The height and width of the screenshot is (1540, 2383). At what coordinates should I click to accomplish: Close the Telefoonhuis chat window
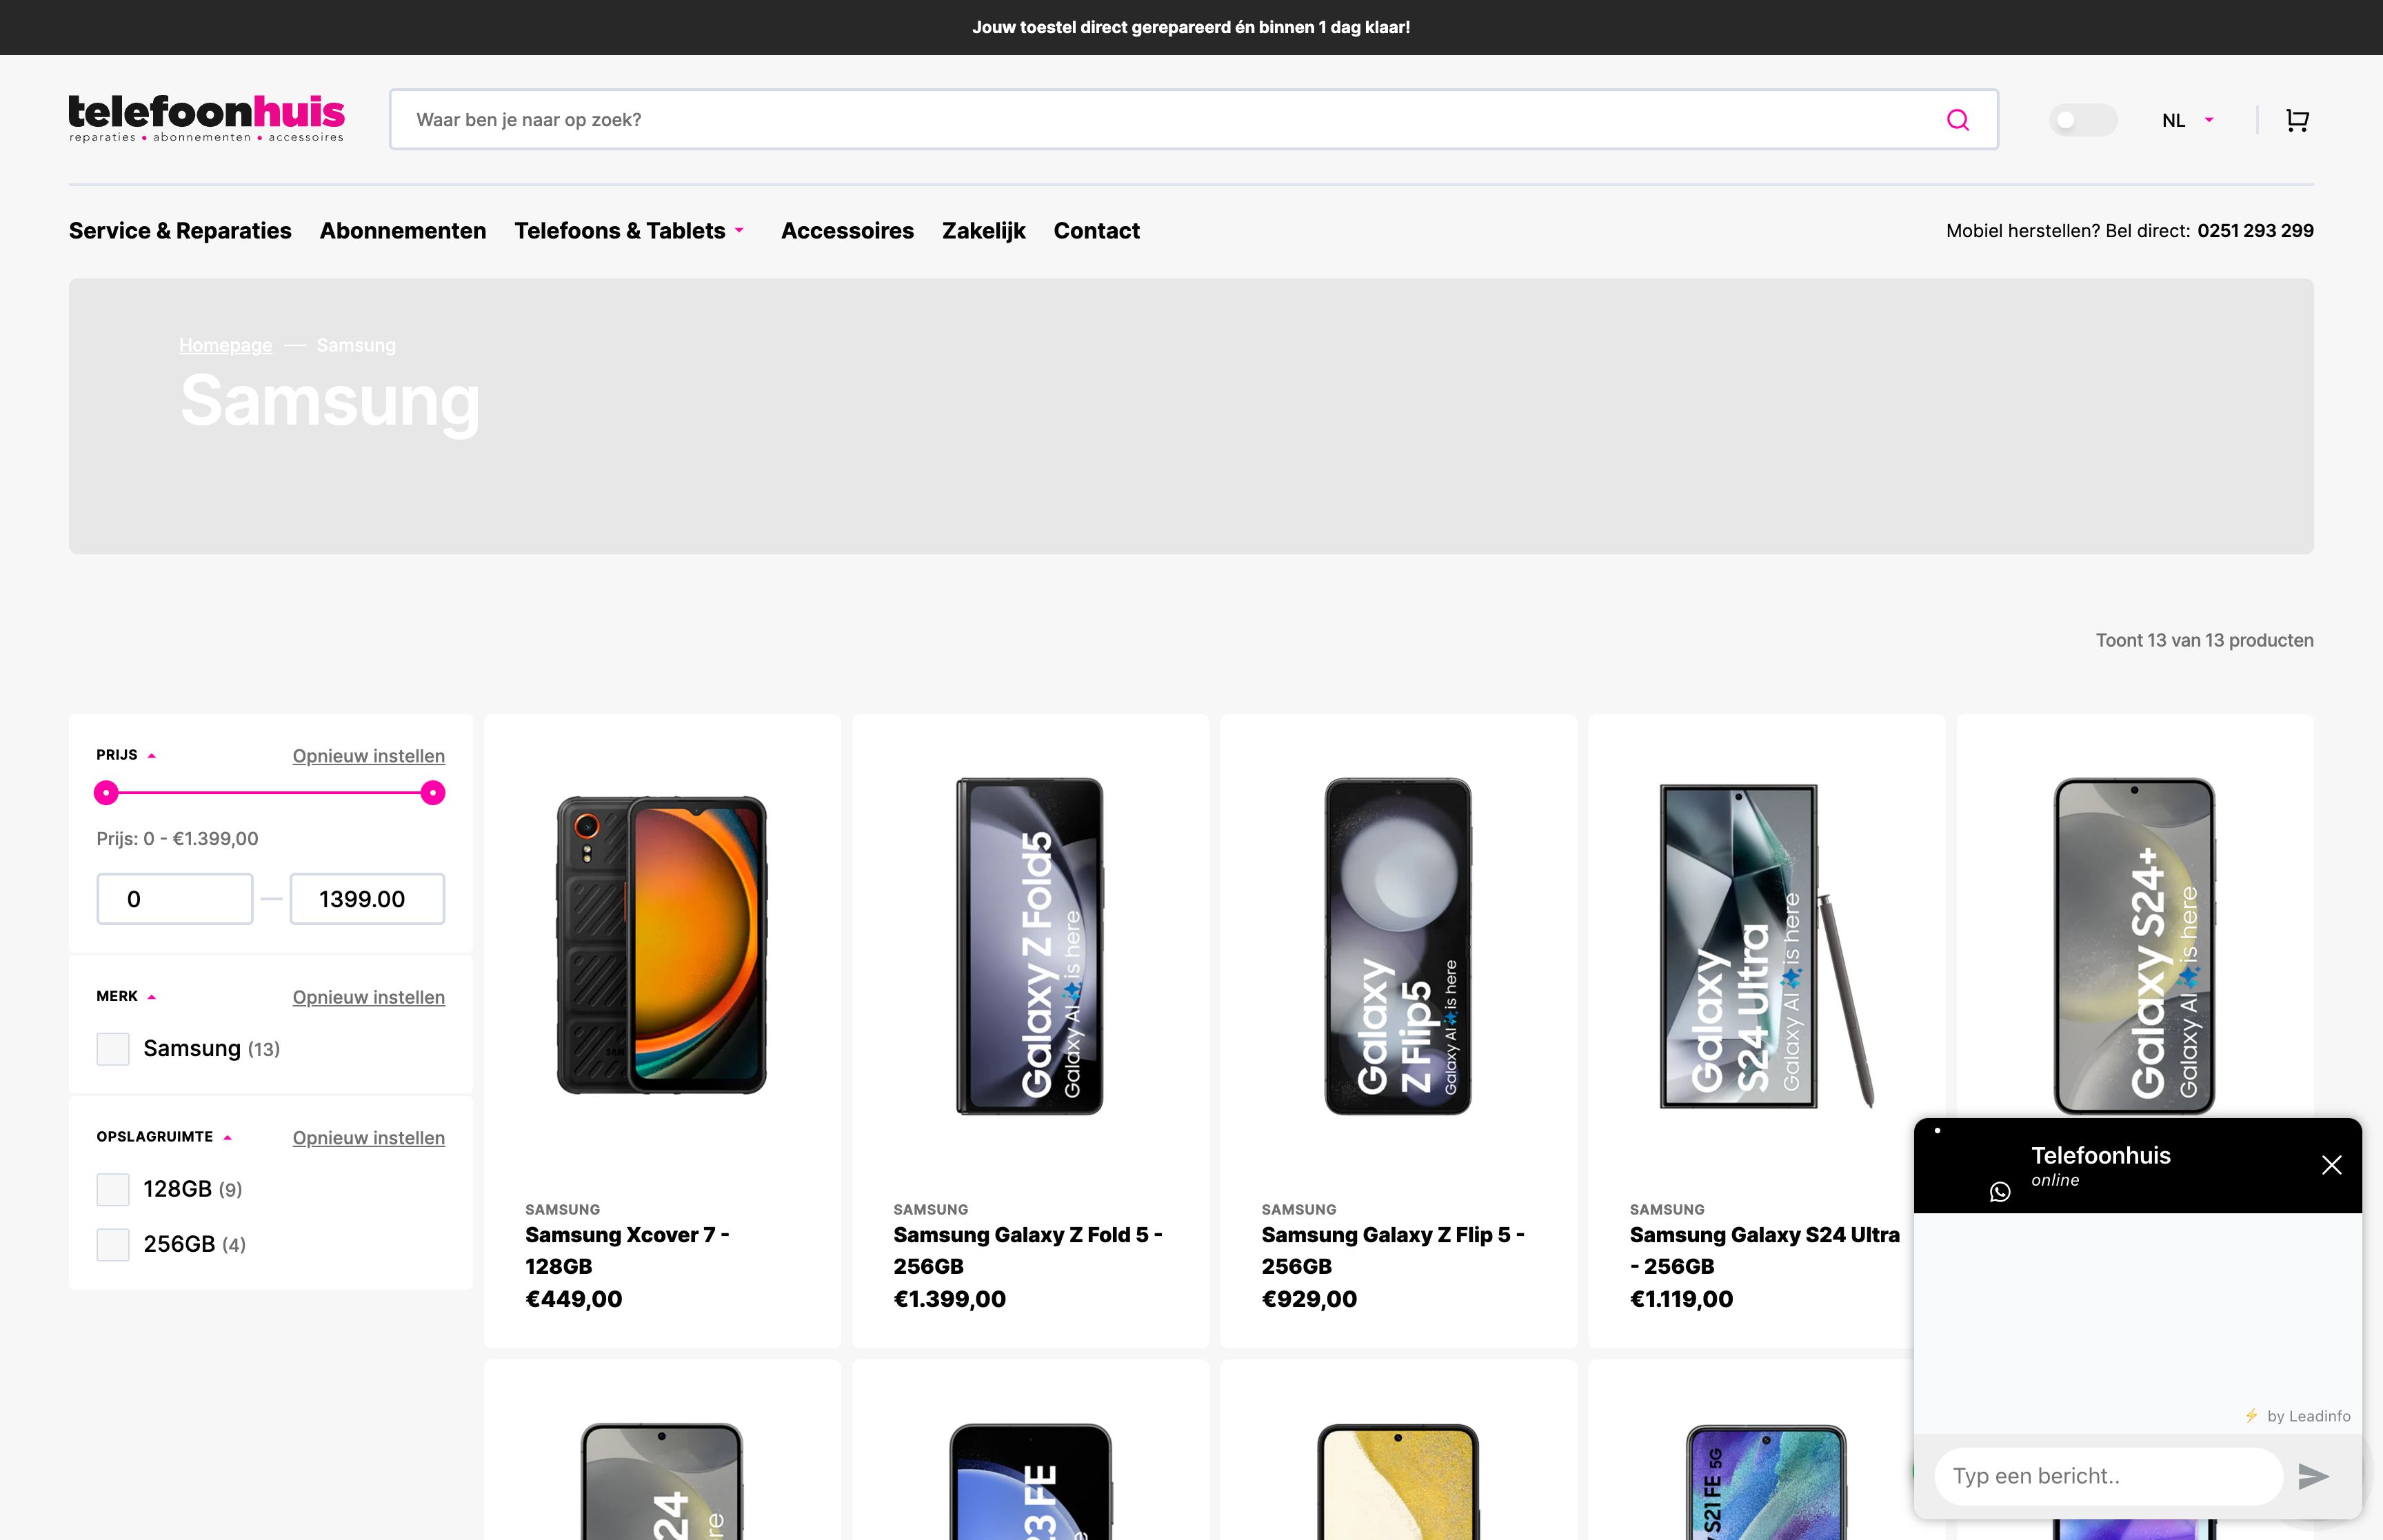pos(2331,1165)
